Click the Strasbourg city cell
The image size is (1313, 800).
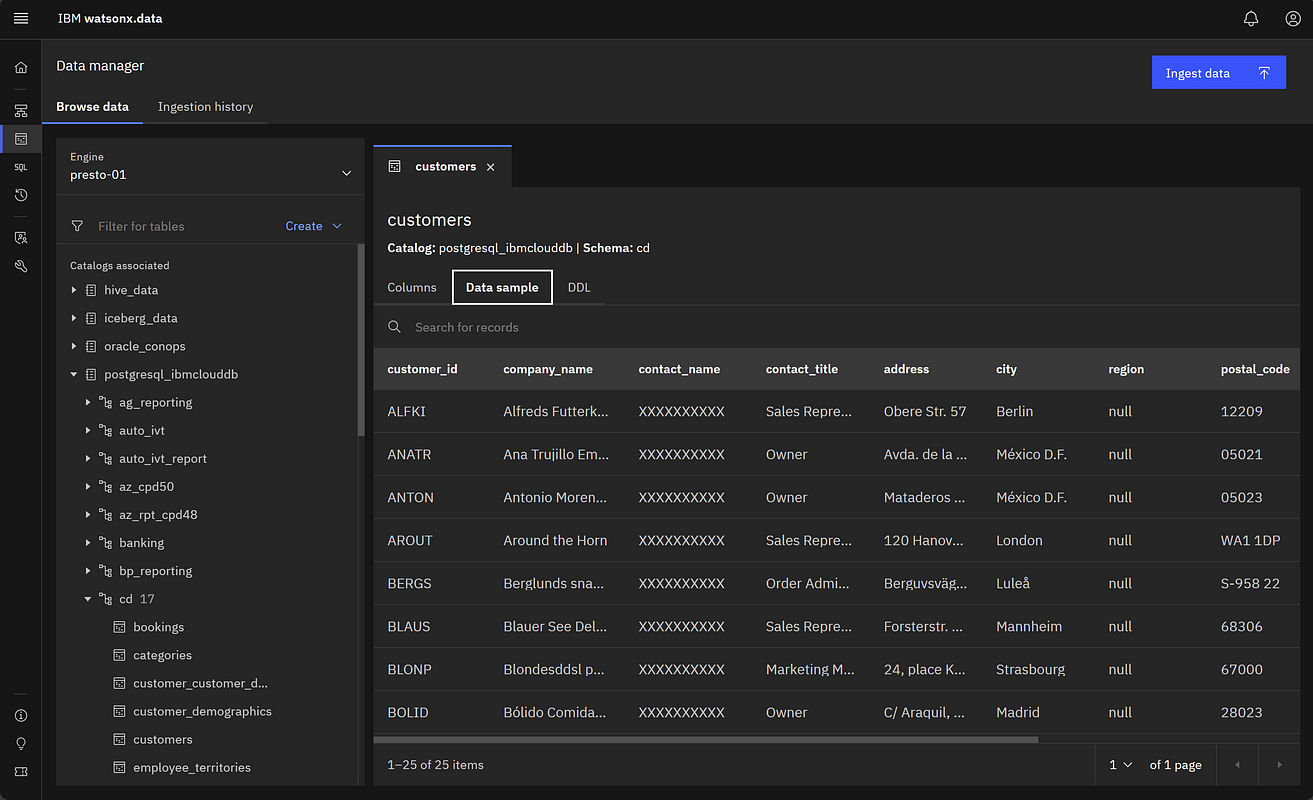coord(1030,669)
